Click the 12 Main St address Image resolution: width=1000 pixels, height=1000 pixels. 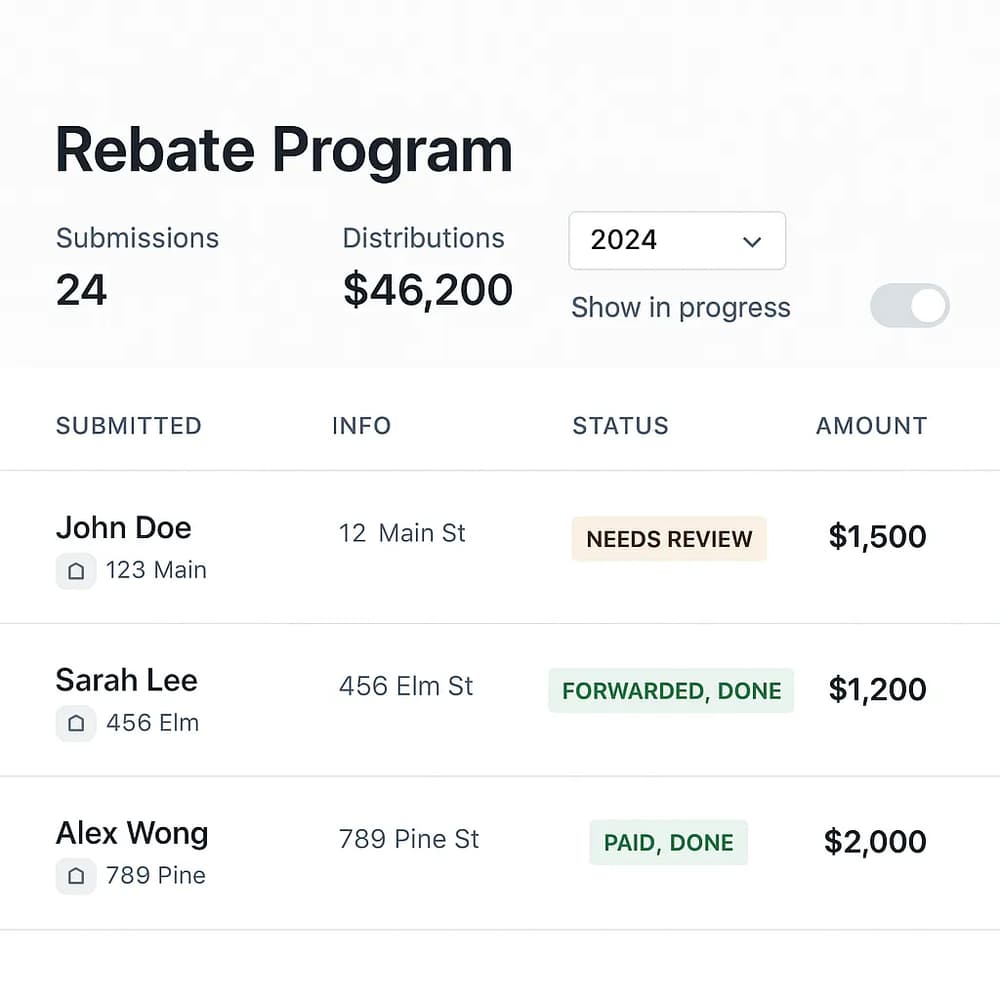click(x=401, y=533)
